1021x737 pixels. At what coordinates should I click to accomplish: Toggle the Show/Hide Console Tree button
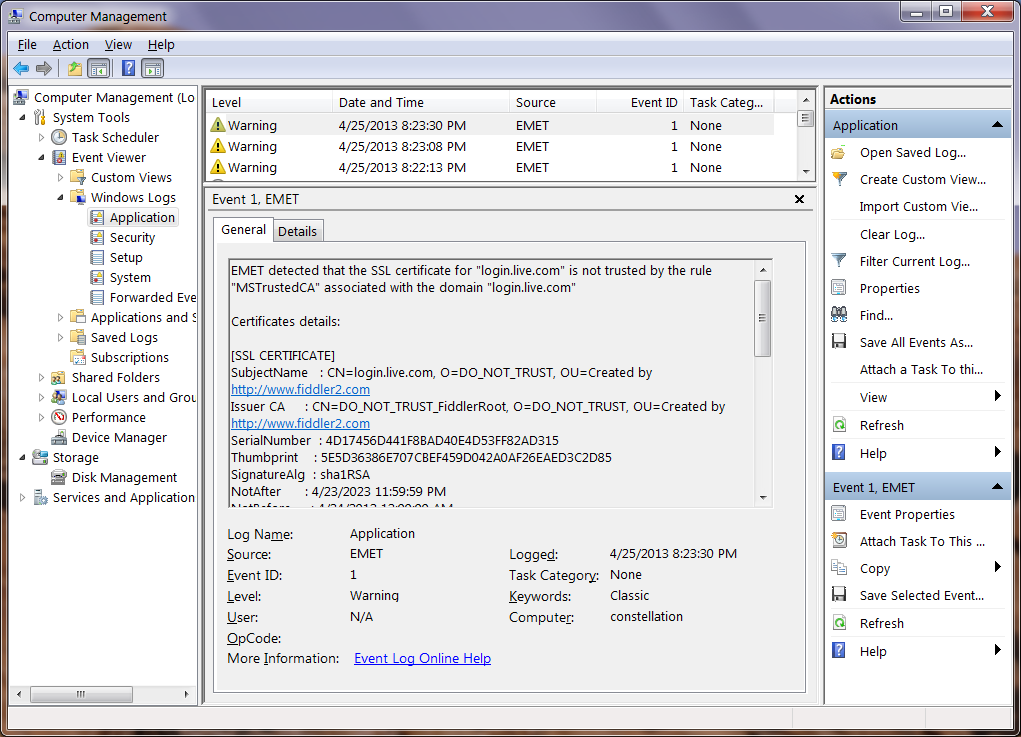click(98, 69)
